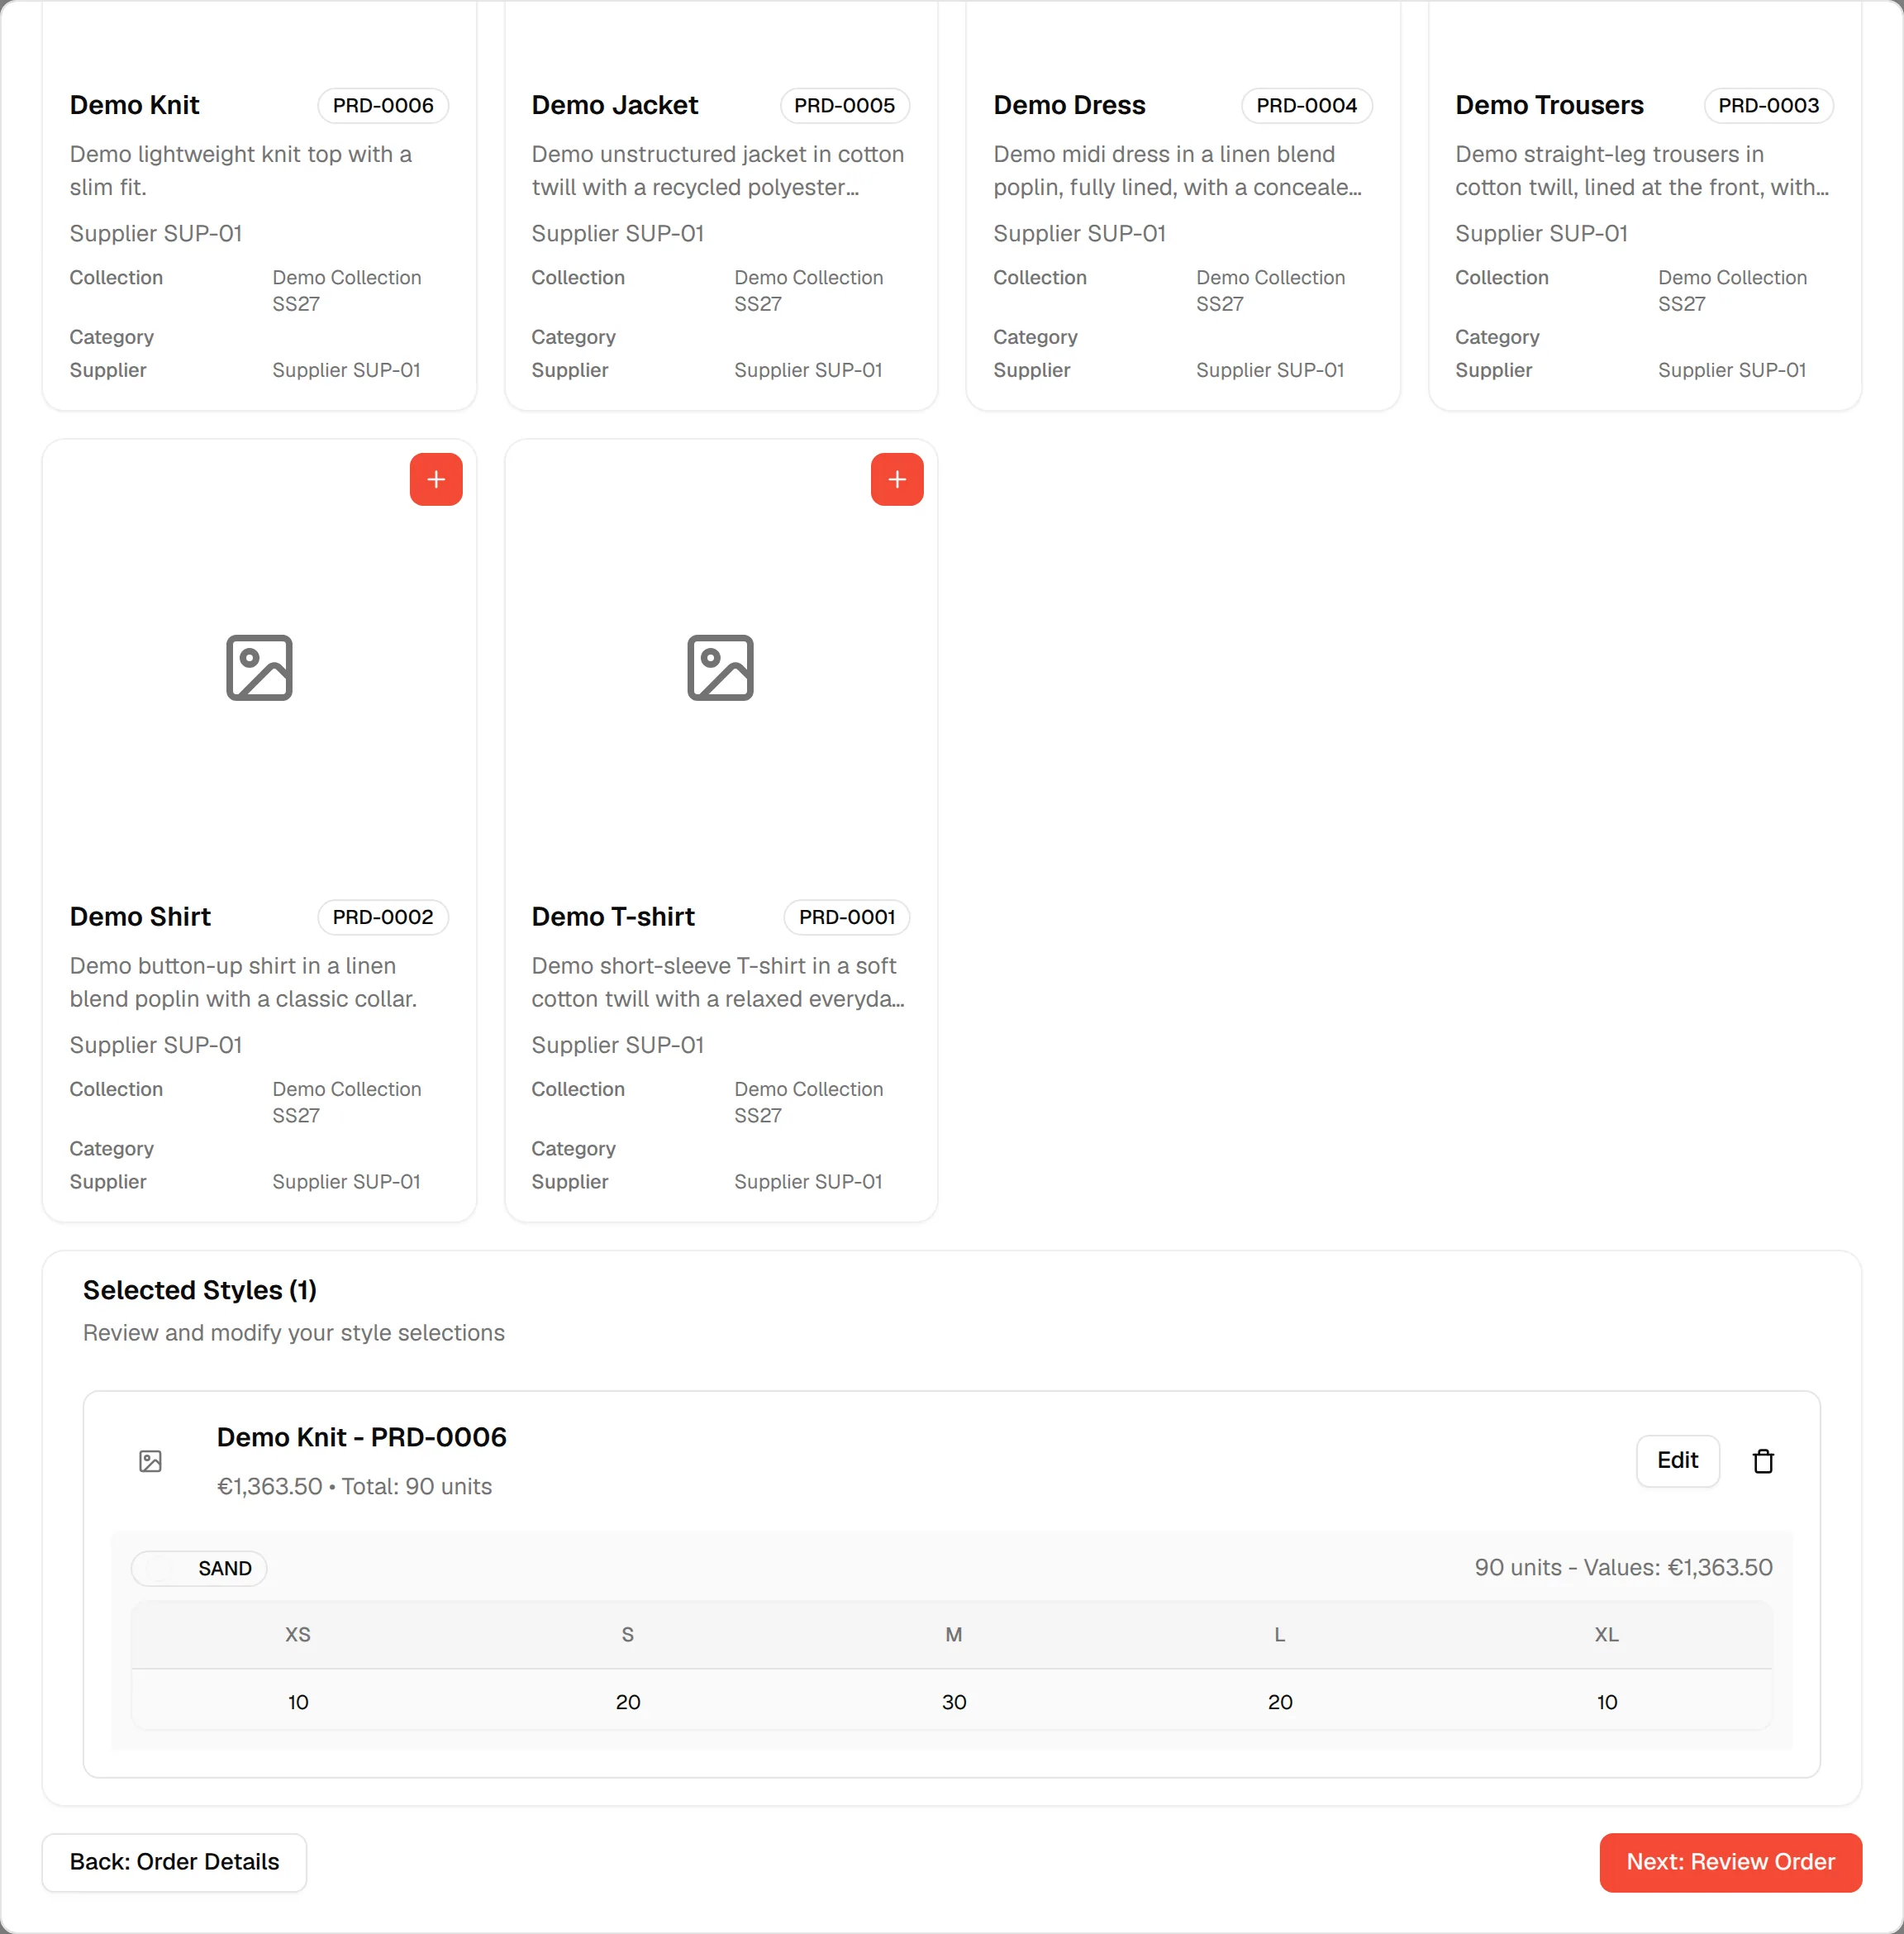1904x1934 pixels.
Task: Click the small Demo Knit selected-style thumbnail
Action: coord(150,1461)
